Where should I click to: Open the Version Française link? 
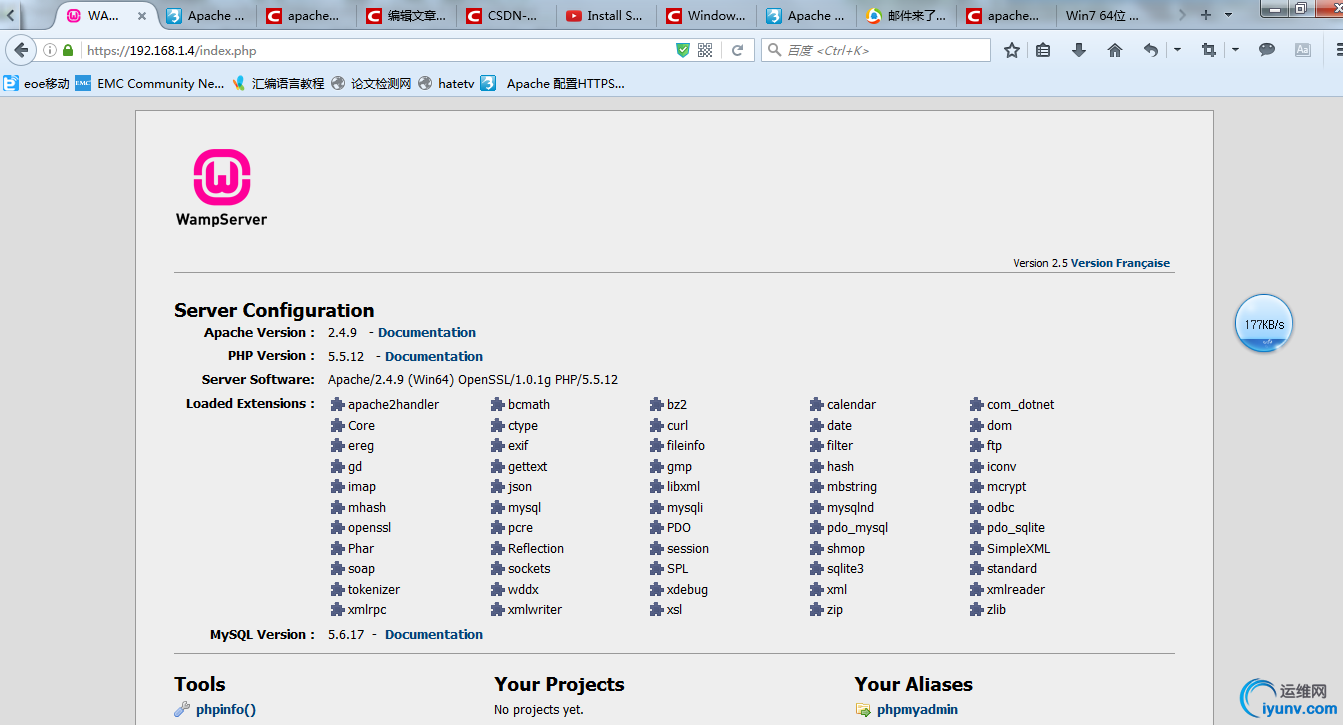coord(1120,263)
